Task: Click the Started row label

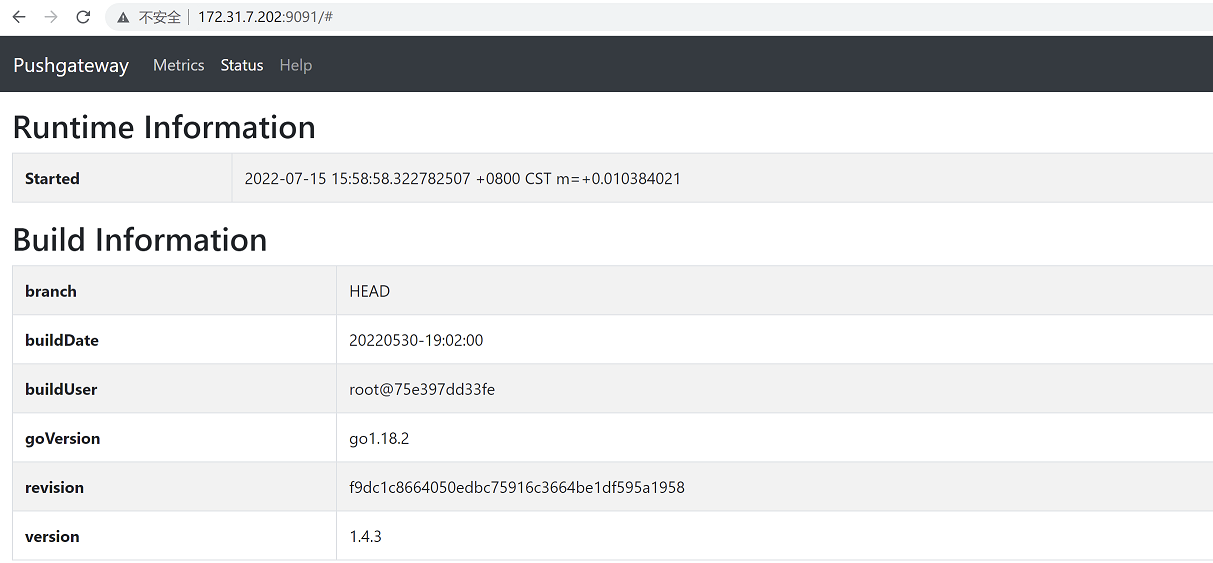Action: [52, 179]
